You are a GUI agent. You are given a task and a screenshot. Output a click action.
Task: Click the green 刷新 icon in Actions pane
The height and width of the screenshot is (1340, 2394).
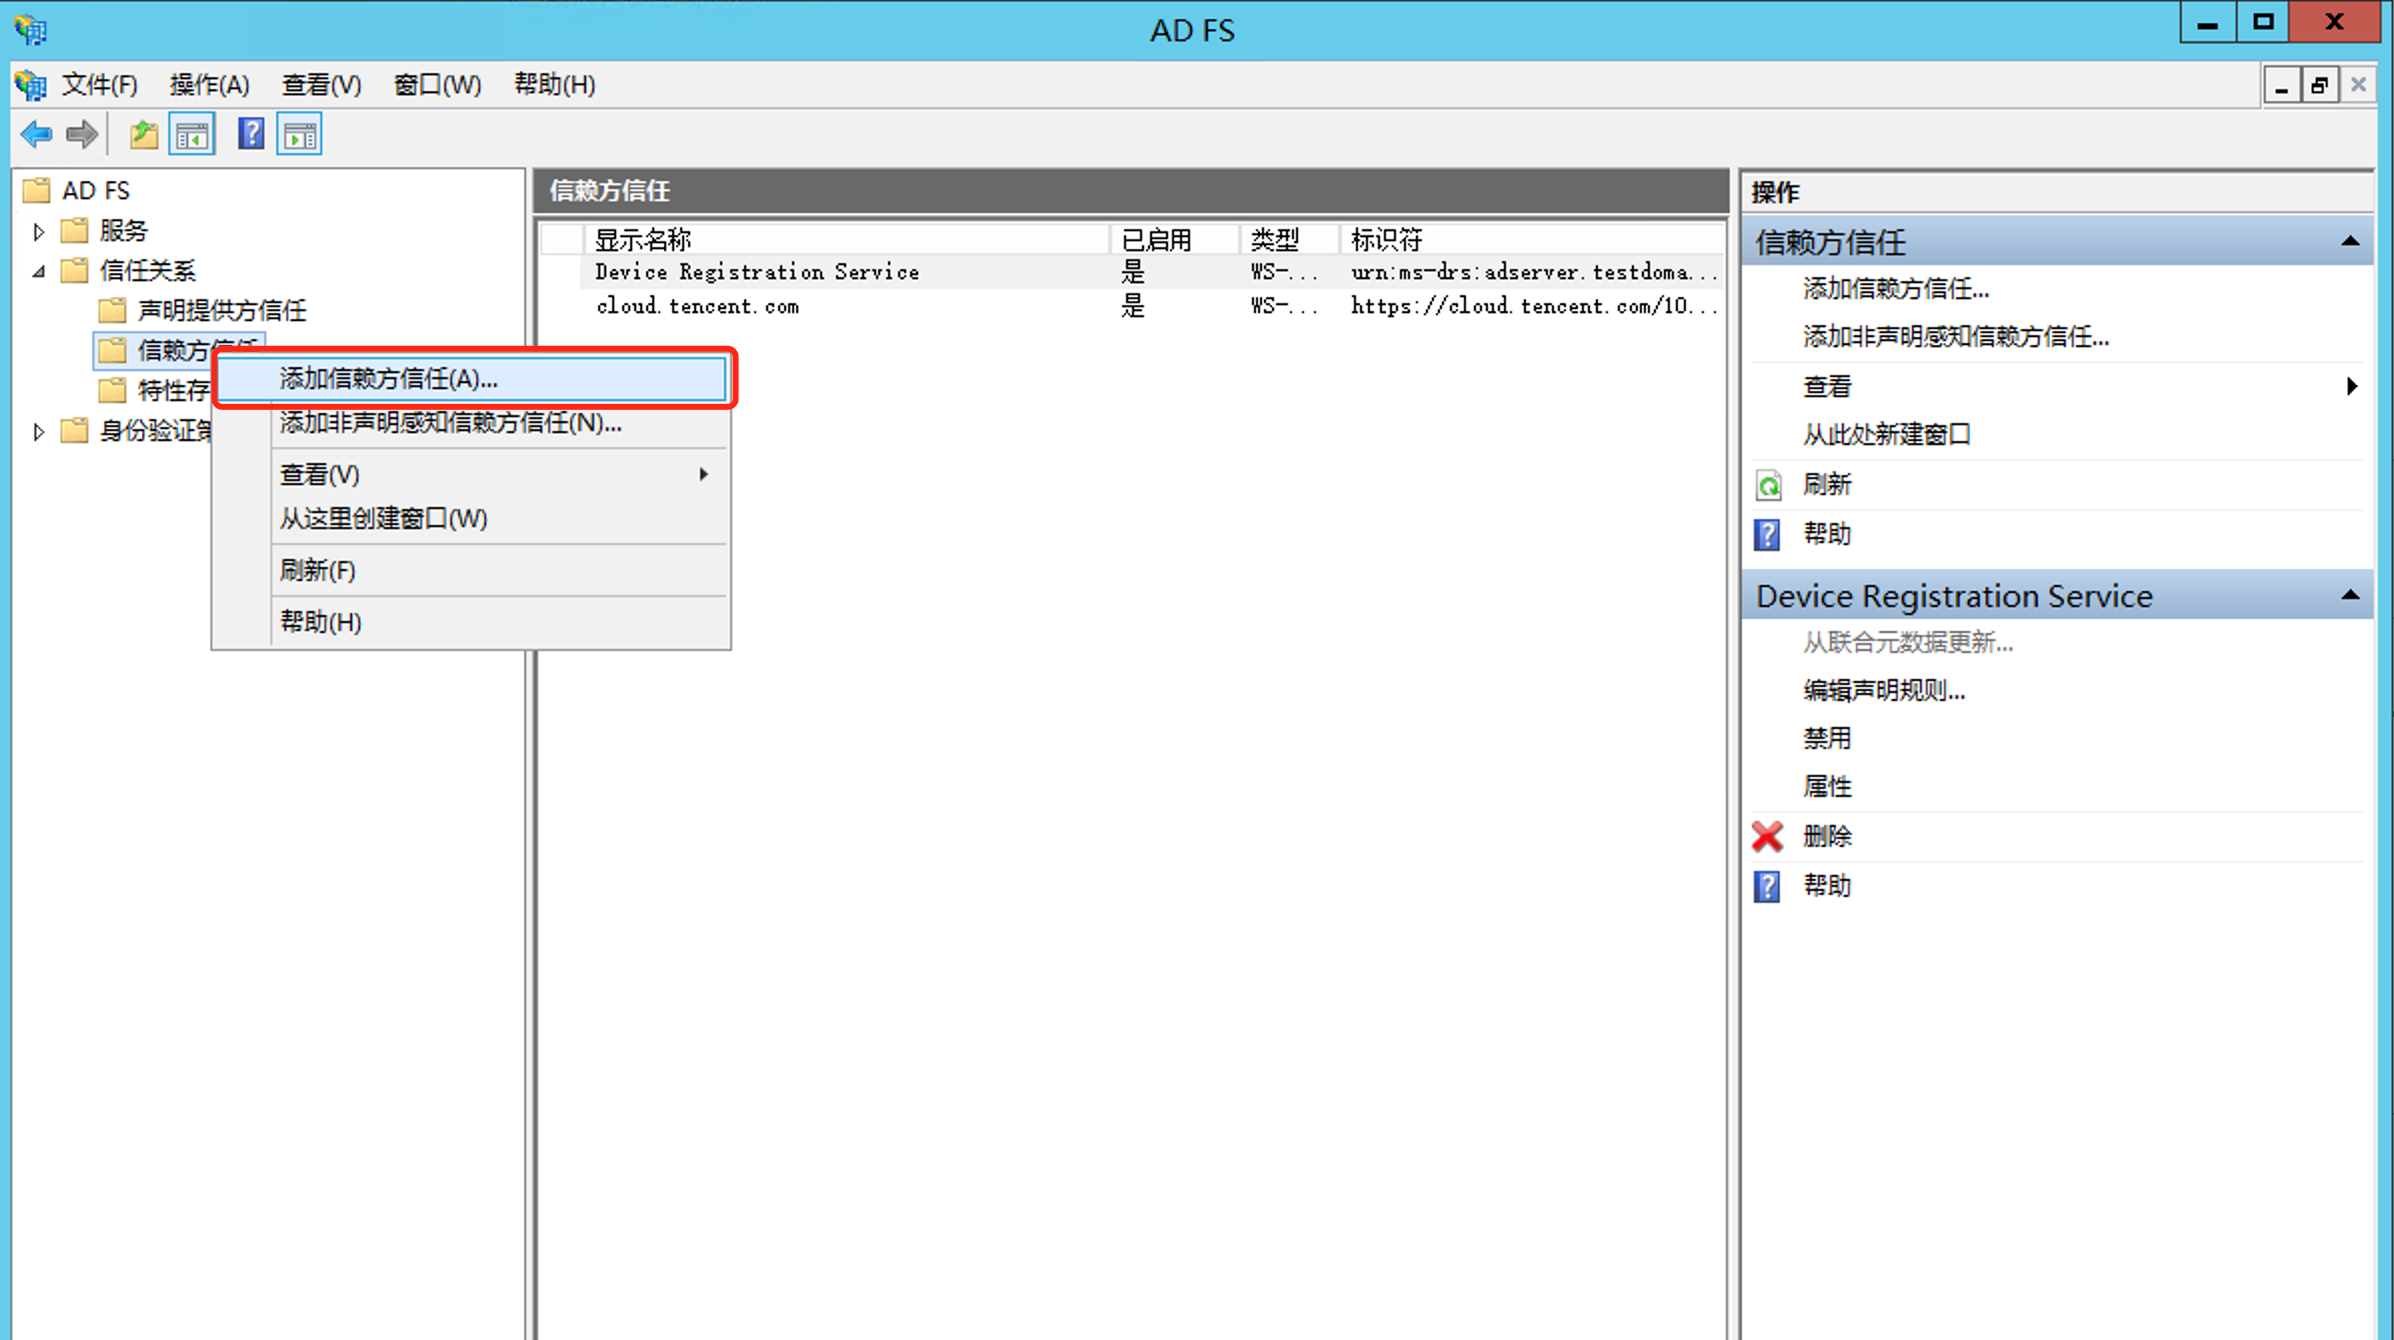(x=1768, y=485)
